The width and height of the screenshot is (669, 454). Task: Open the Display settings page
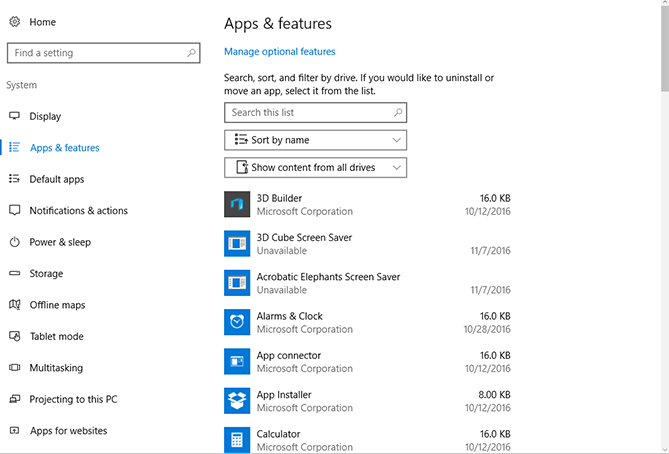[45, 116]
